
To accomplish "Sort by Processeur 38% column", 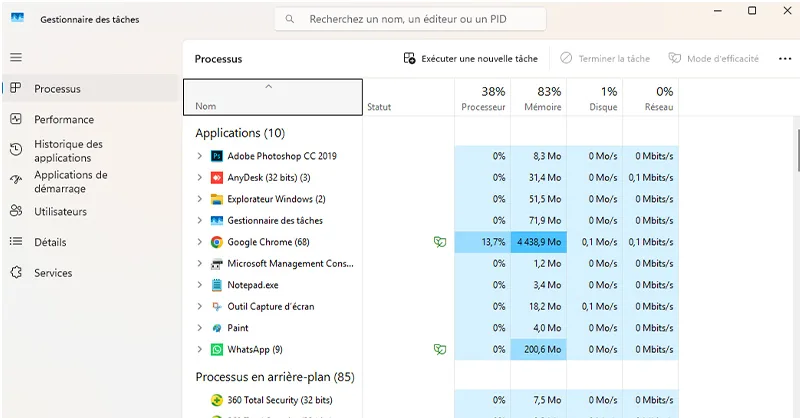I will click(x=483, y=97).
